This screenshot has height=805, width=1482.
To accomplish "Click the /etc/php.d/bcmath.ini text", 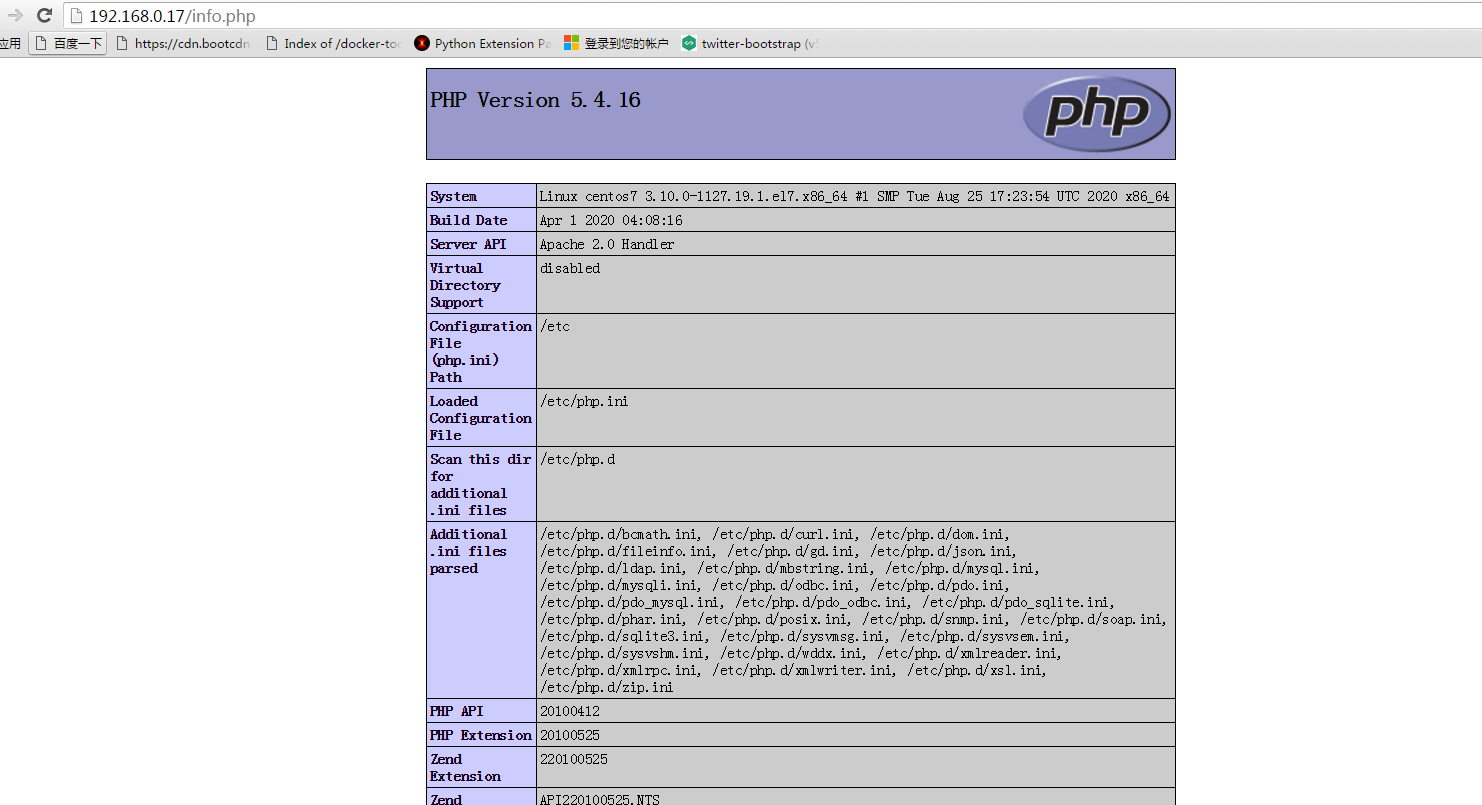I will pyautogui.click(x=622, y=534).
